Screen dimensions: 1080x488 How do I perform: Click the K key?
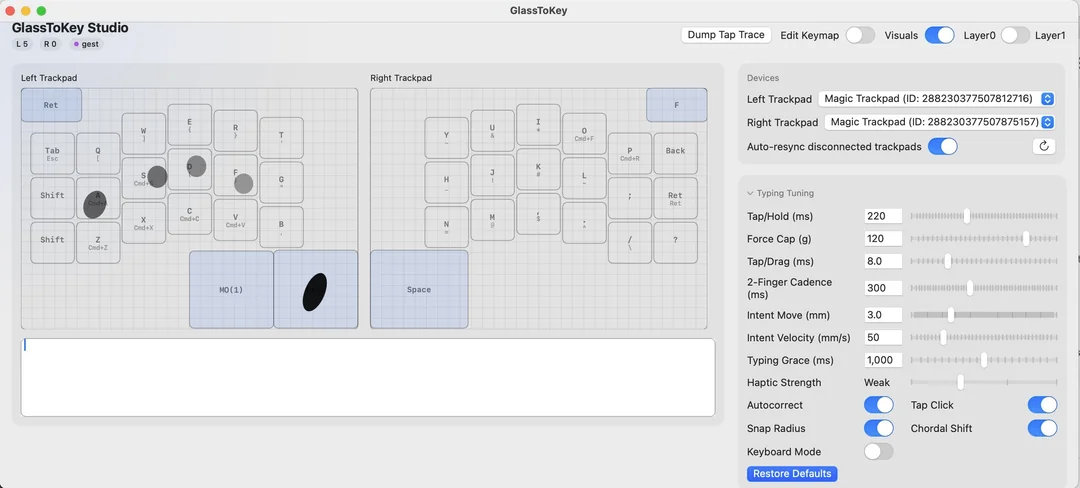pyautogui.click(x=538, y=169)
